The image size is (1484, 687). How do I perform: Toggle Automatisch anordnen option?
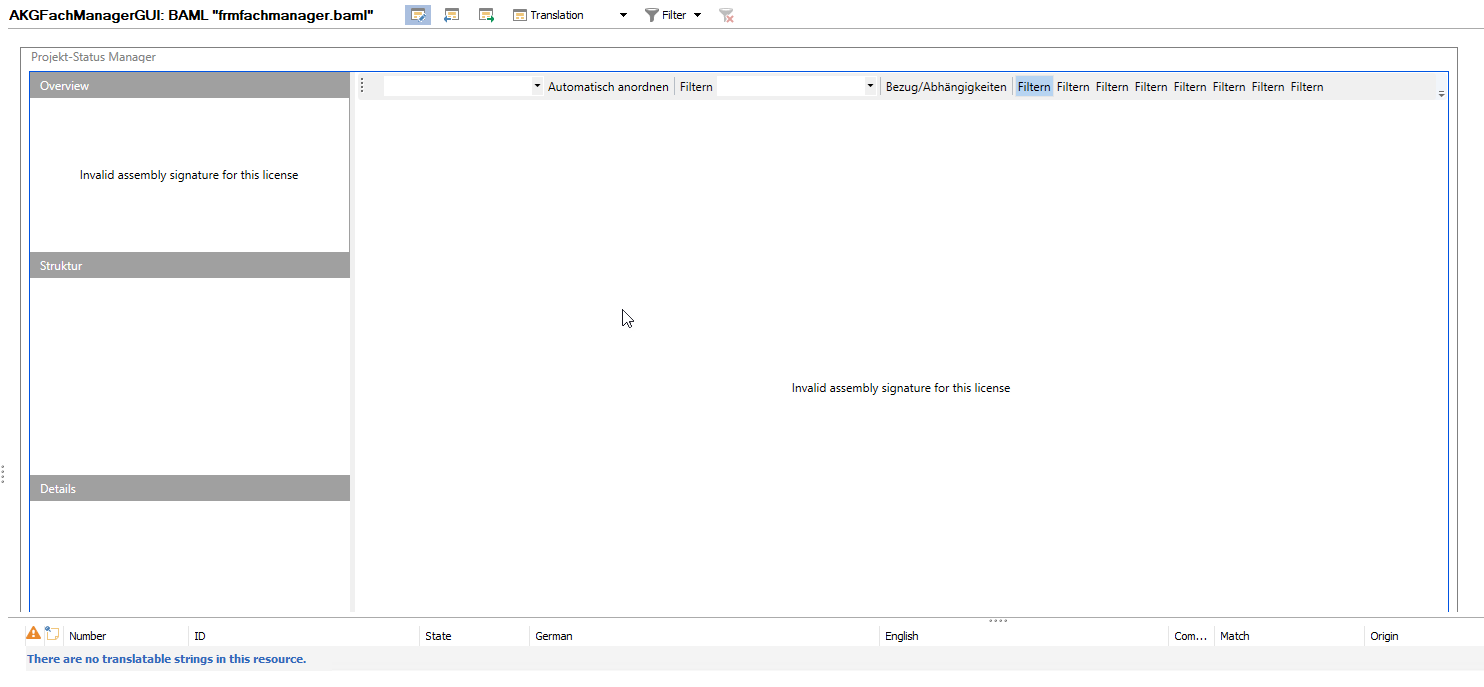[x=608, y=86]
